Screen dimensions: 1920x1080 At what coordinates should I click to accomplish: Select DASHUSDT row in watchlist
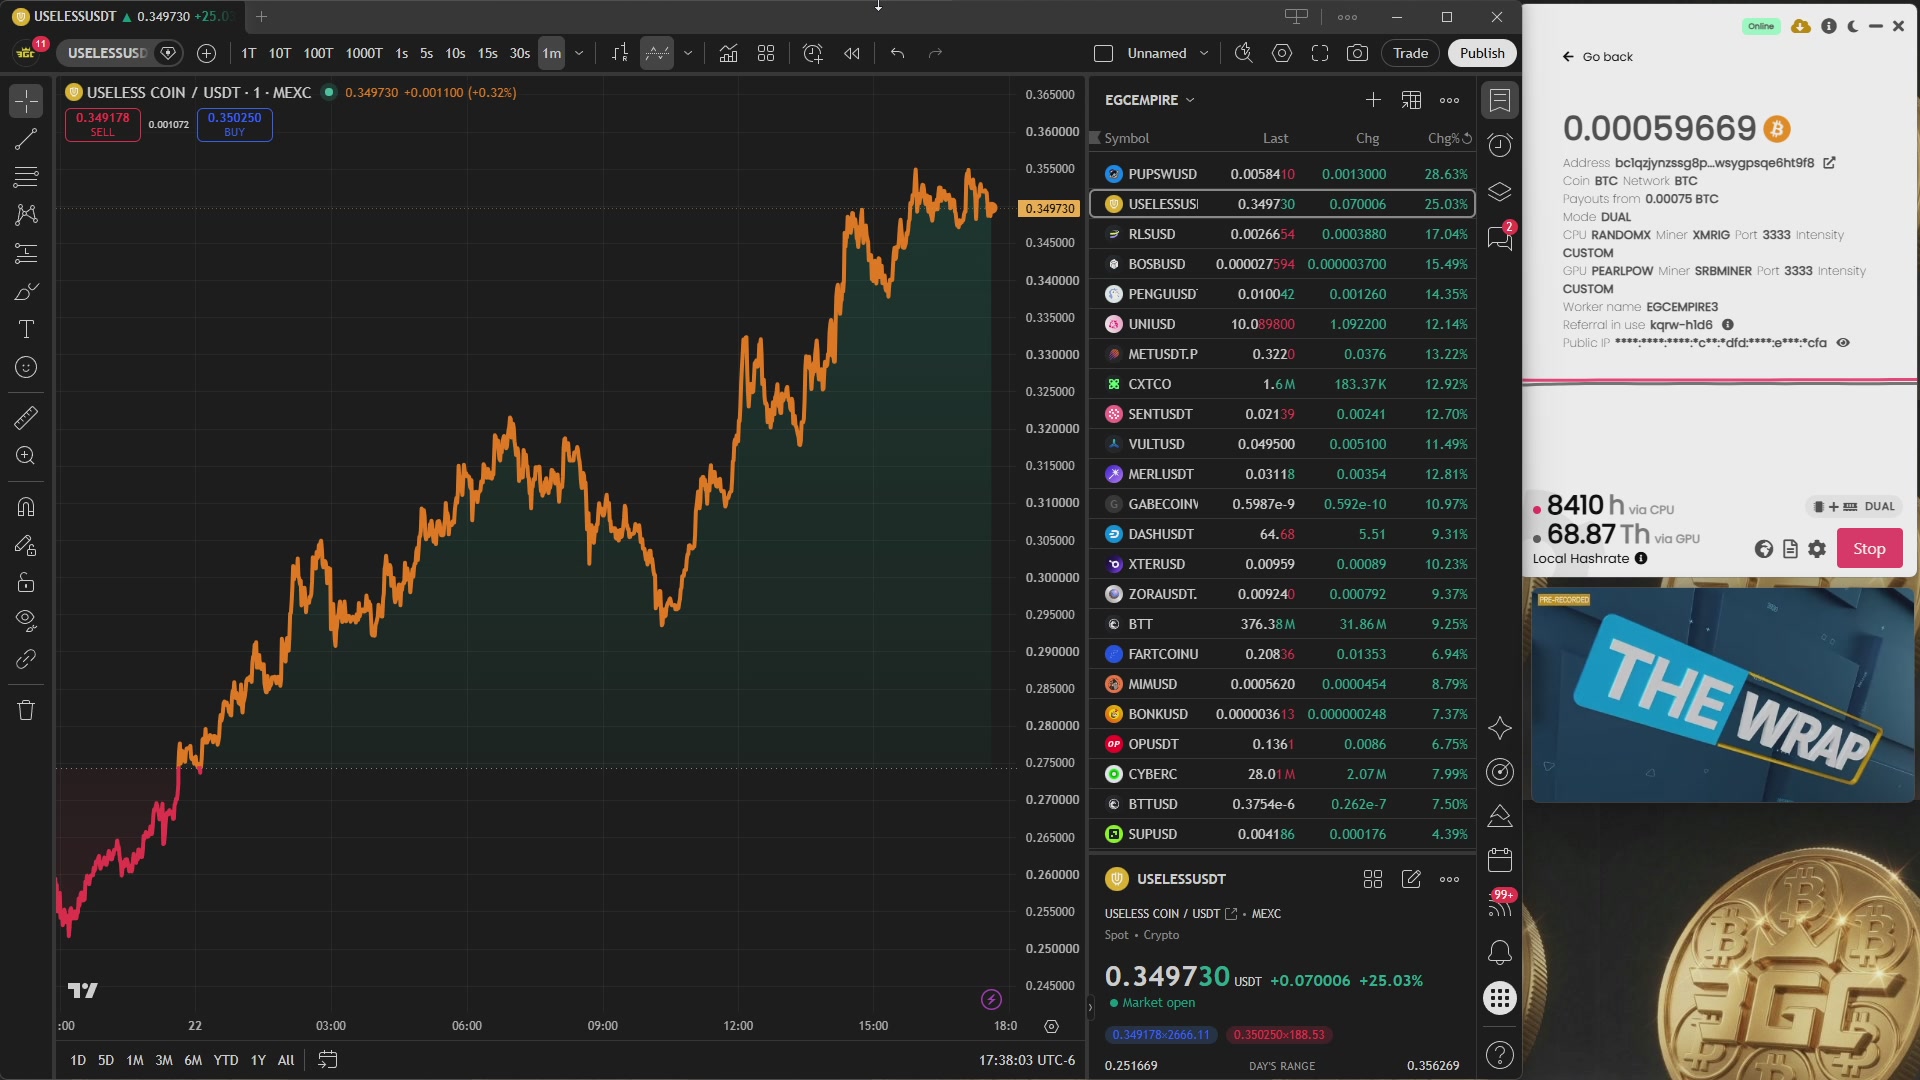click(1283, 534)
